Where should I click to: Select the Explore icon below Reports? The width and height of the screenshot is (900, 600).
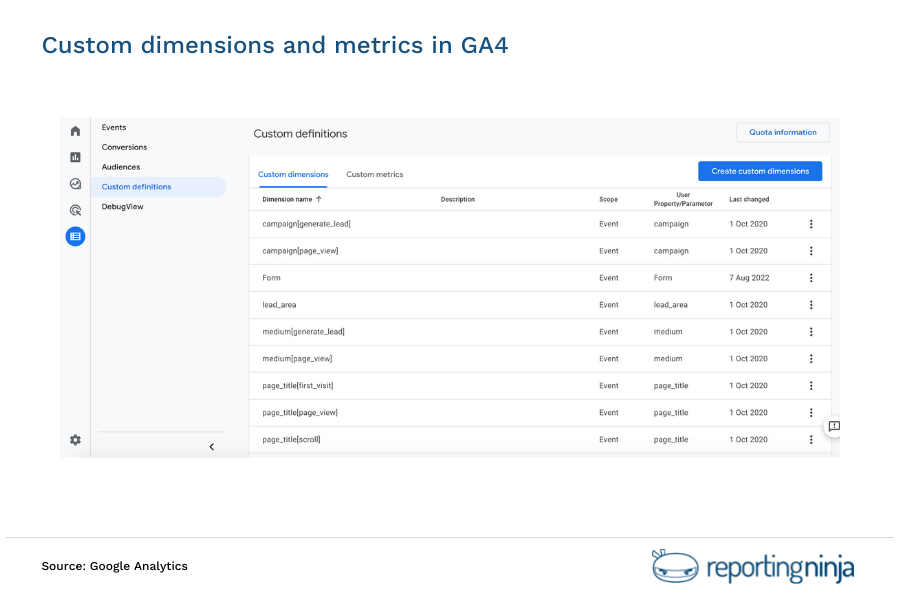tap(75, 183)
